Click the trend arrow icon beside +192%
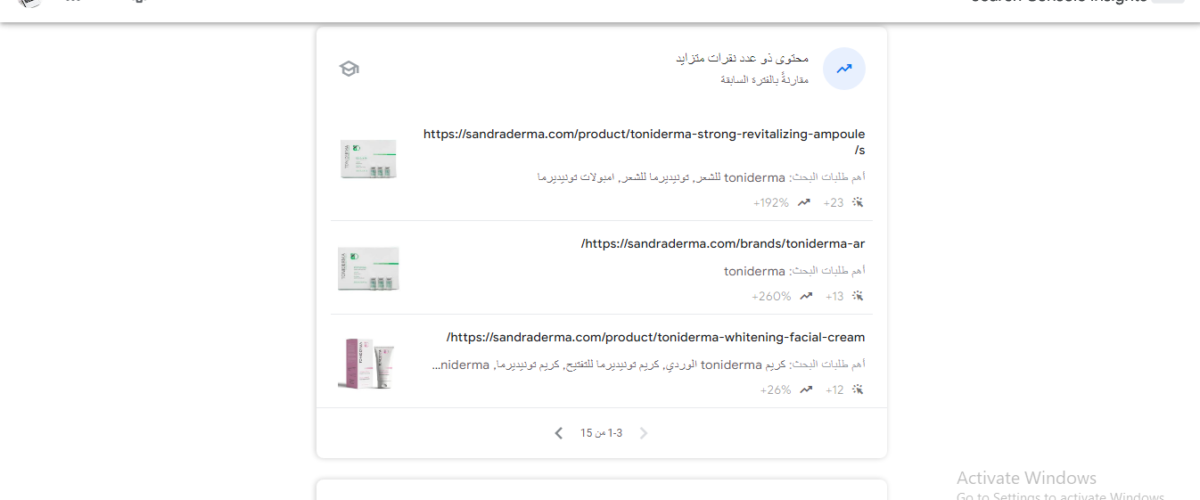Viewport: 1200px width, 500px height. 803,202
